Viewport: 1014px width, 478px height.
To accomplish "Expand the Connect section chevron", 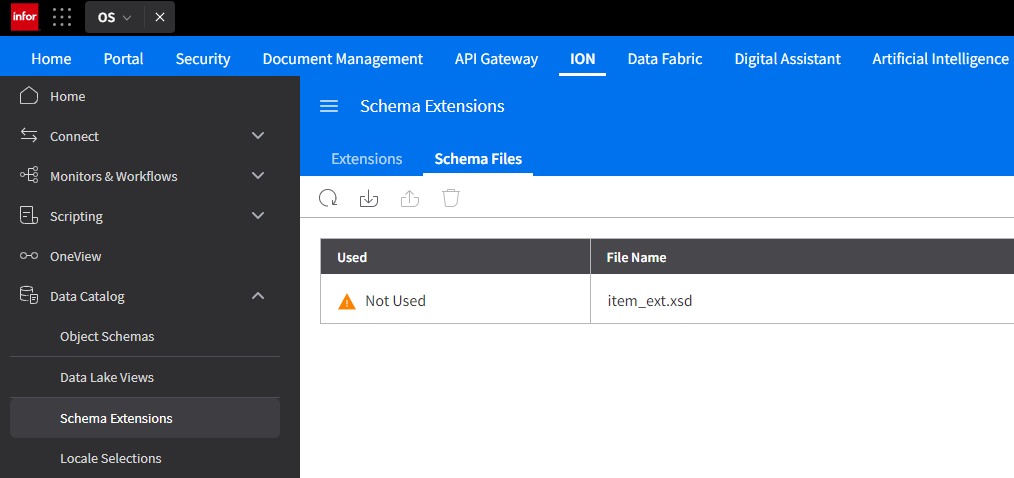I will coord(258,136).
